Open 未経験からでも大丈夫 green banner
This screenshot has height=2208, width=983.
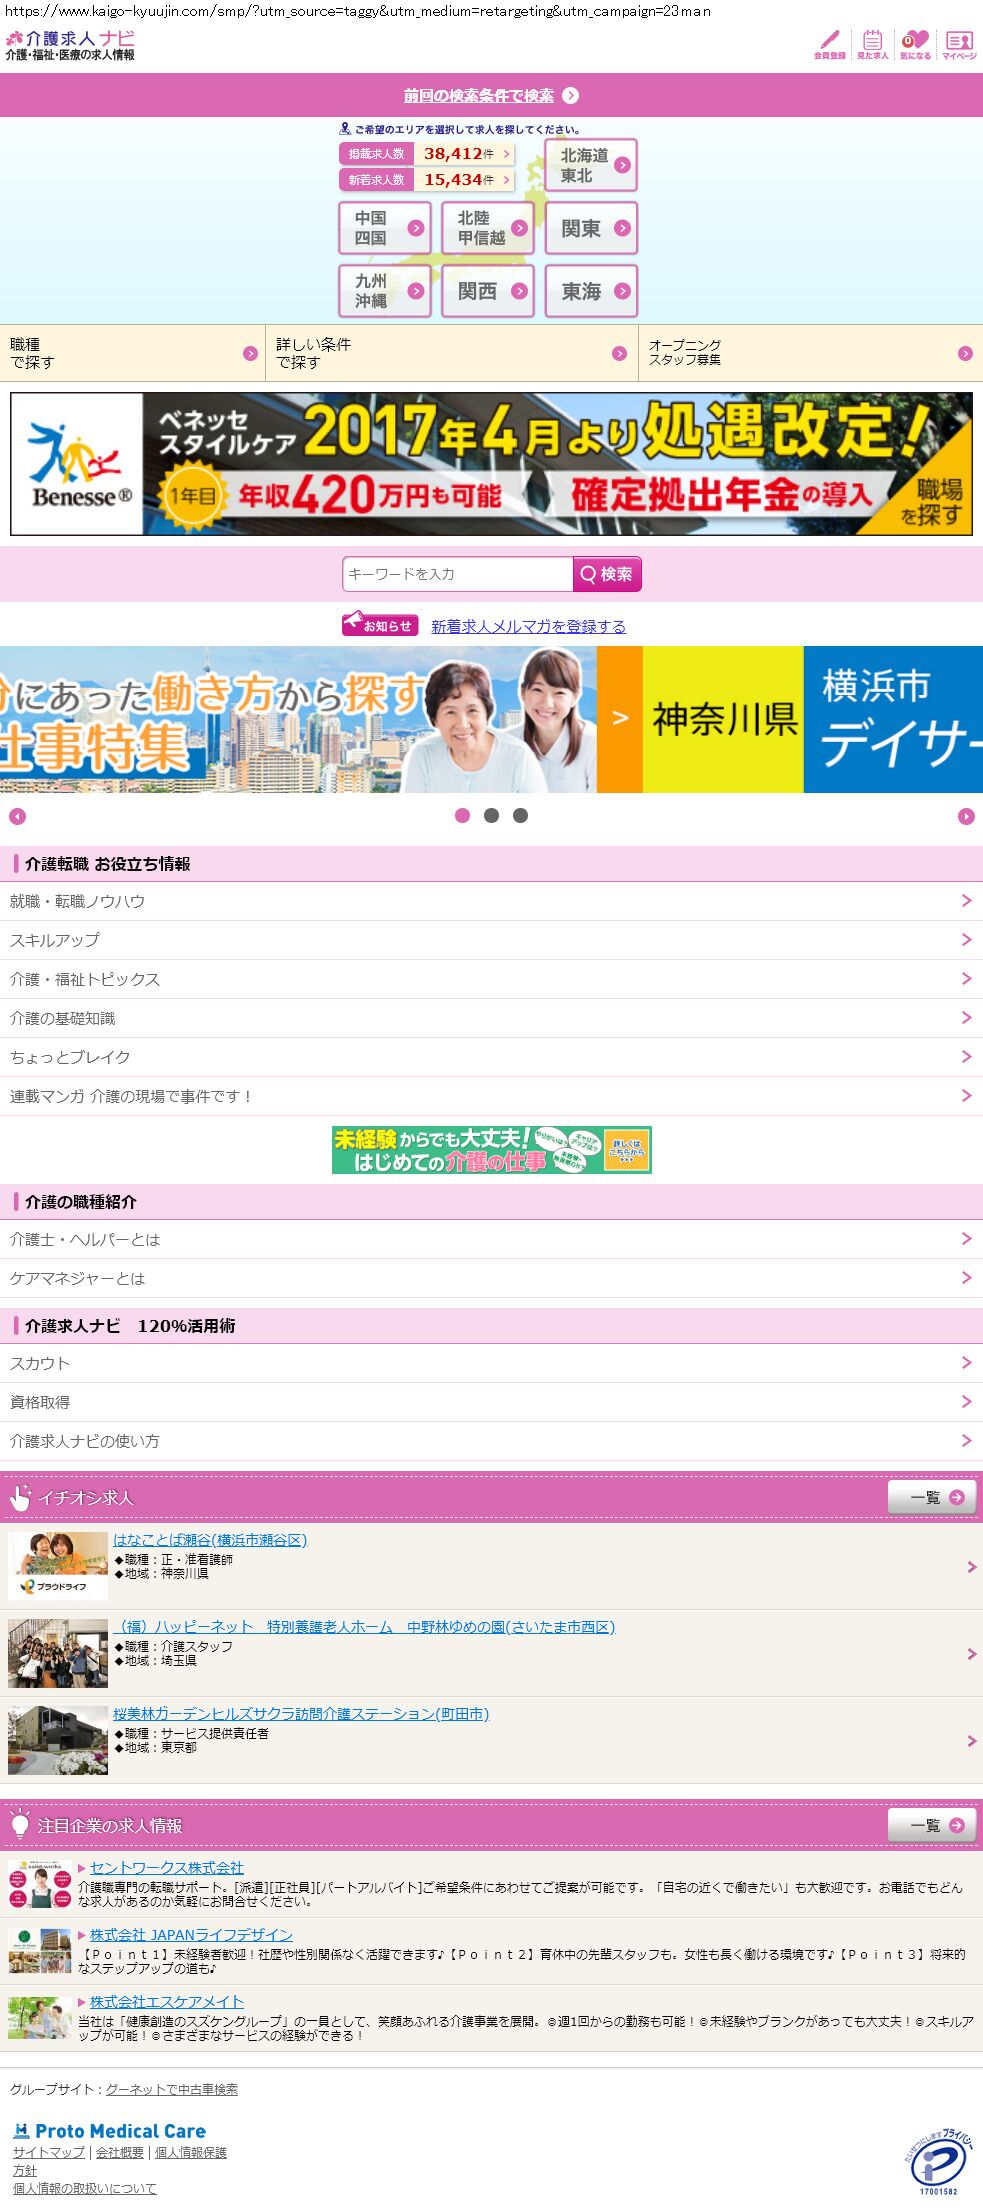coord(491,1150)
